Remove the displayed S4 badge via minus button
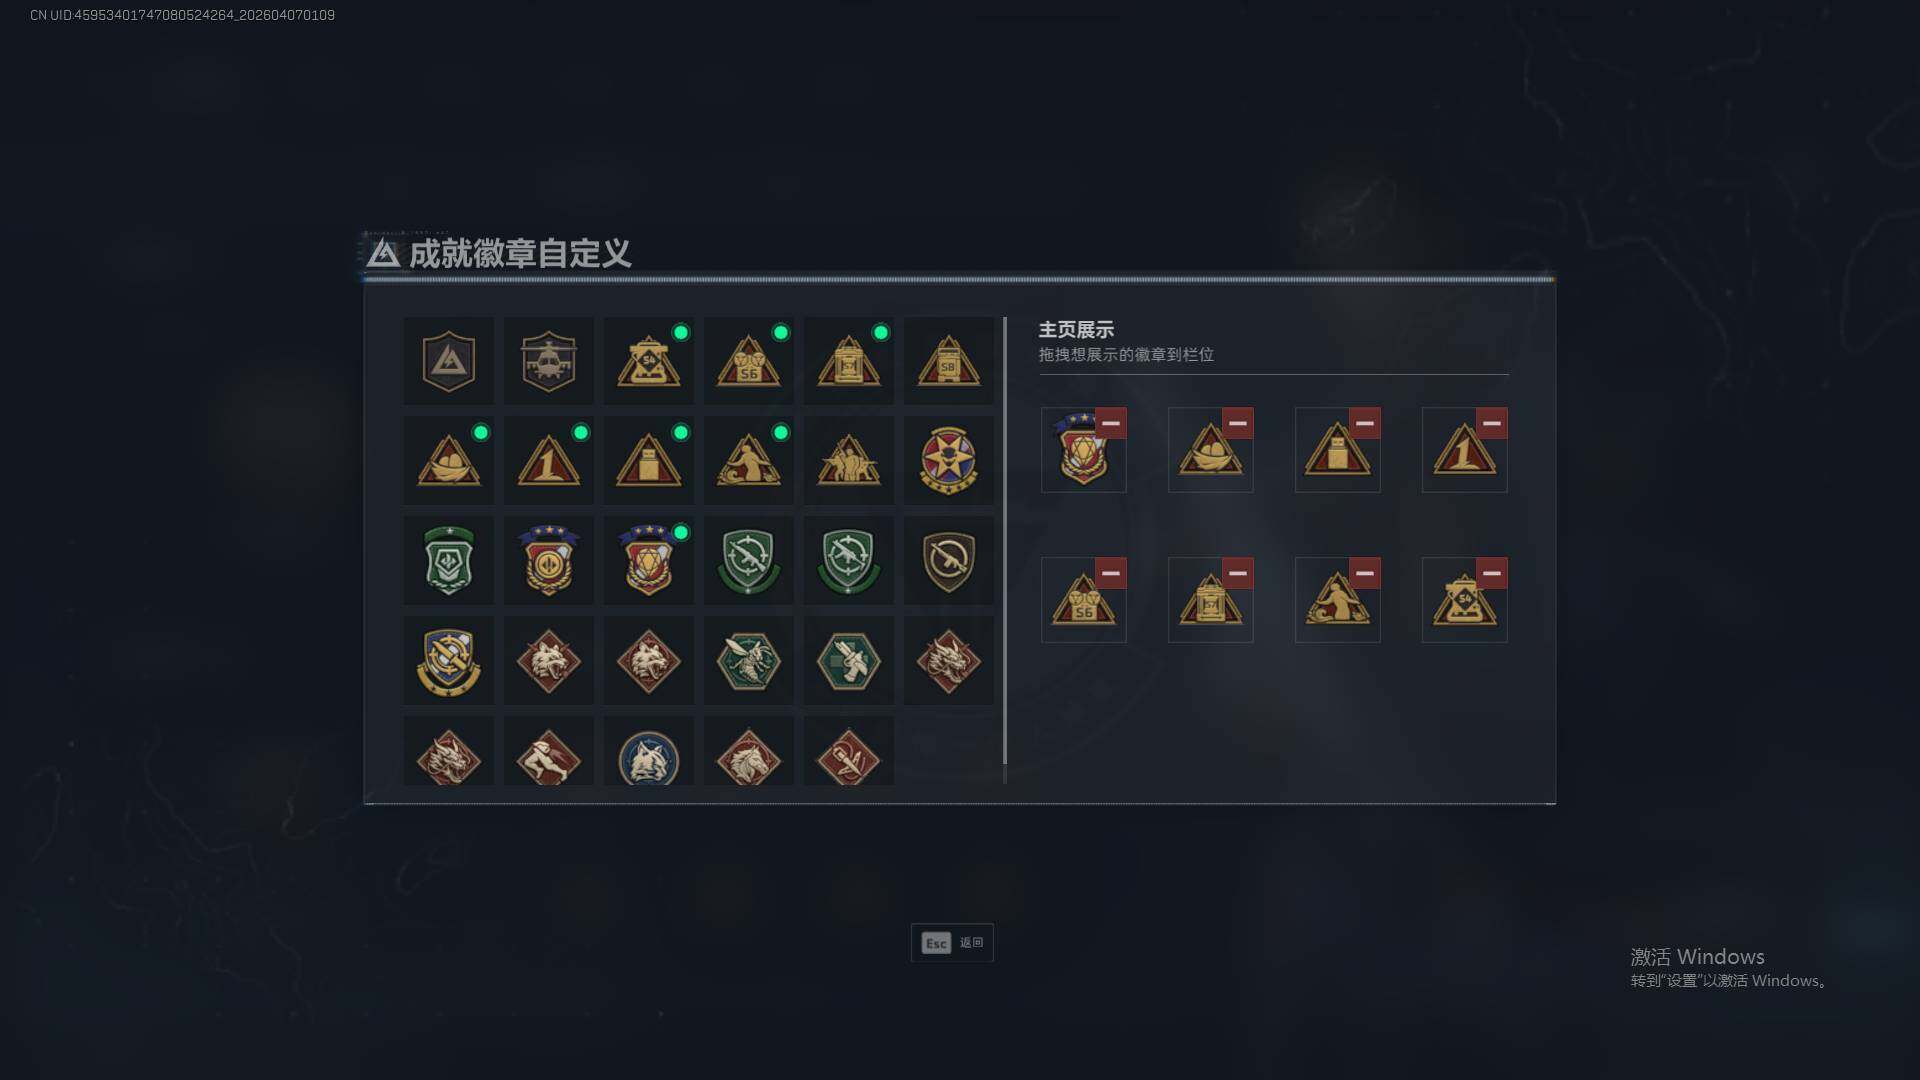 (x=1492, y=573)
